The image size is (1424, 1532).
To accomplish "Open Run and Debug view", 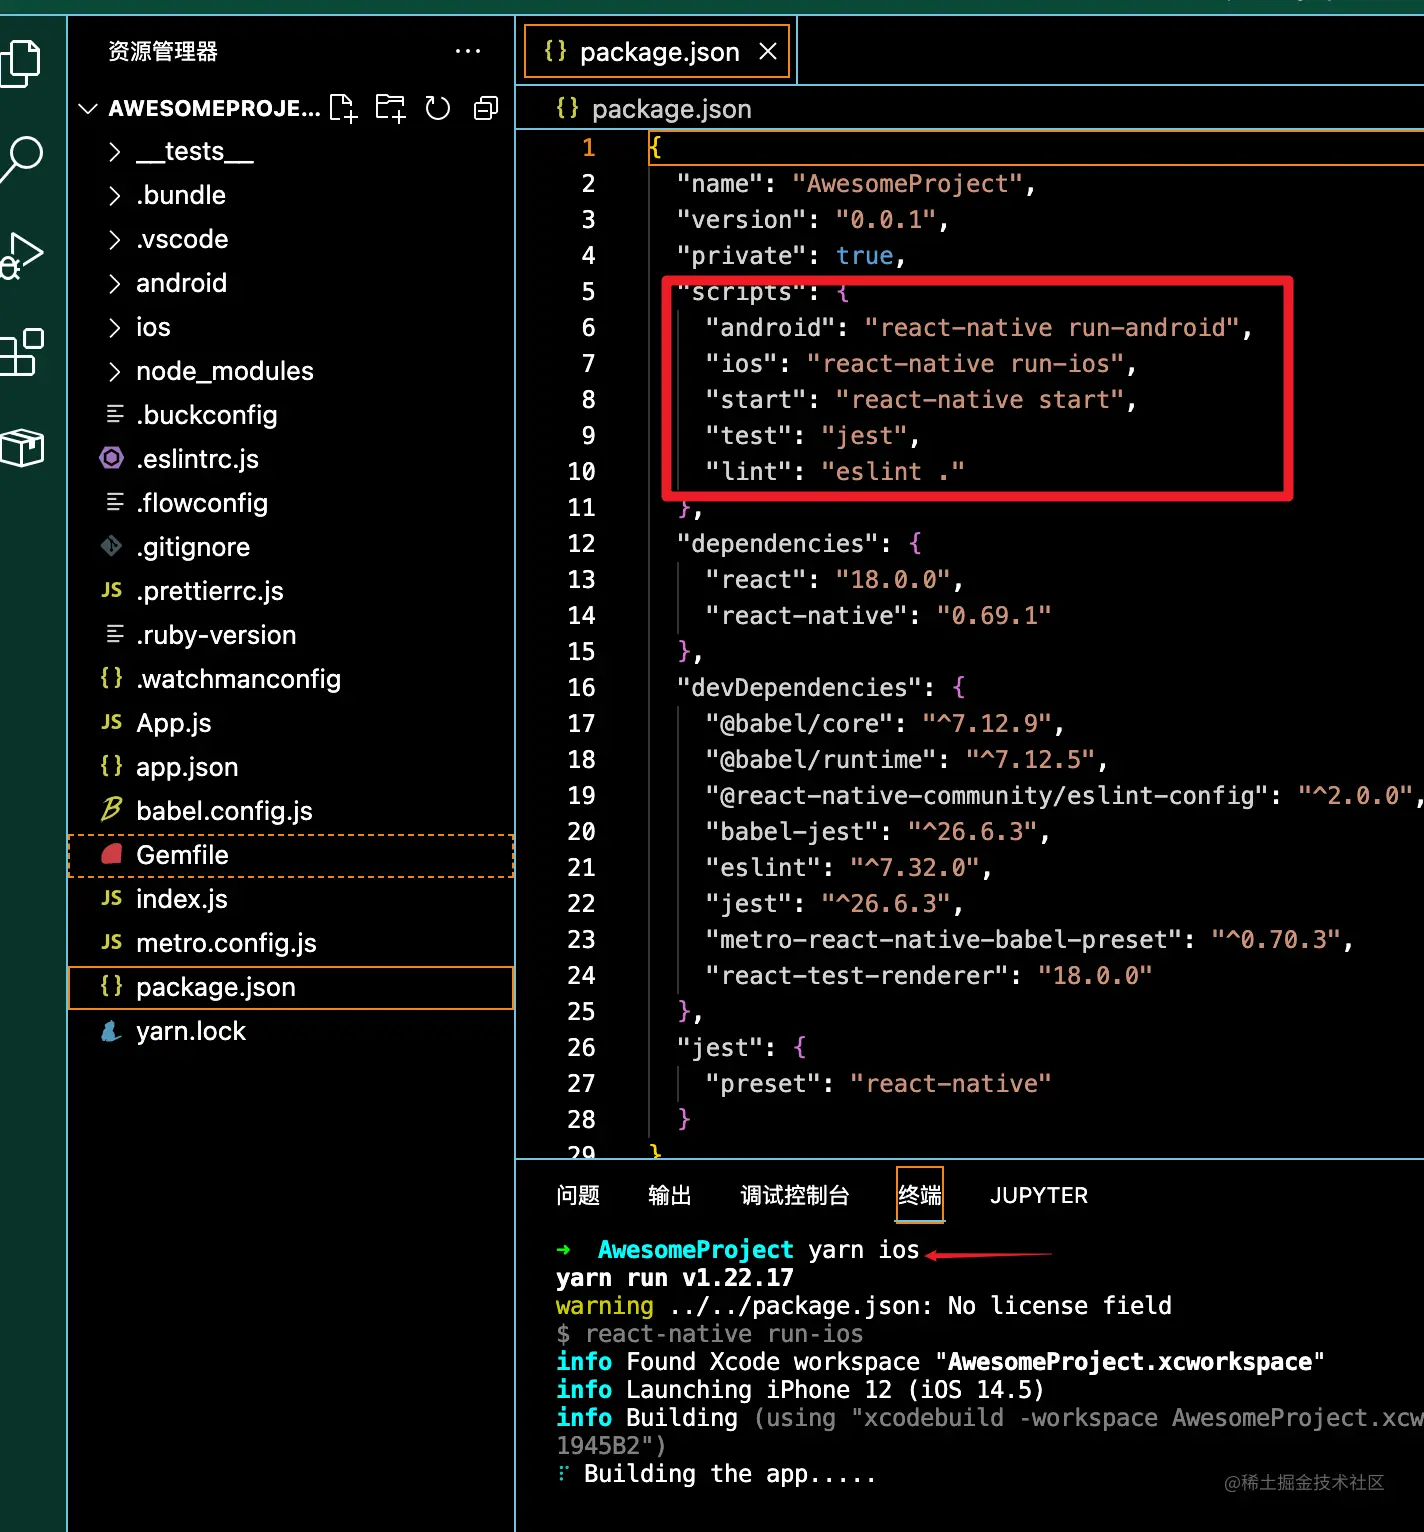I will [22, 256].
